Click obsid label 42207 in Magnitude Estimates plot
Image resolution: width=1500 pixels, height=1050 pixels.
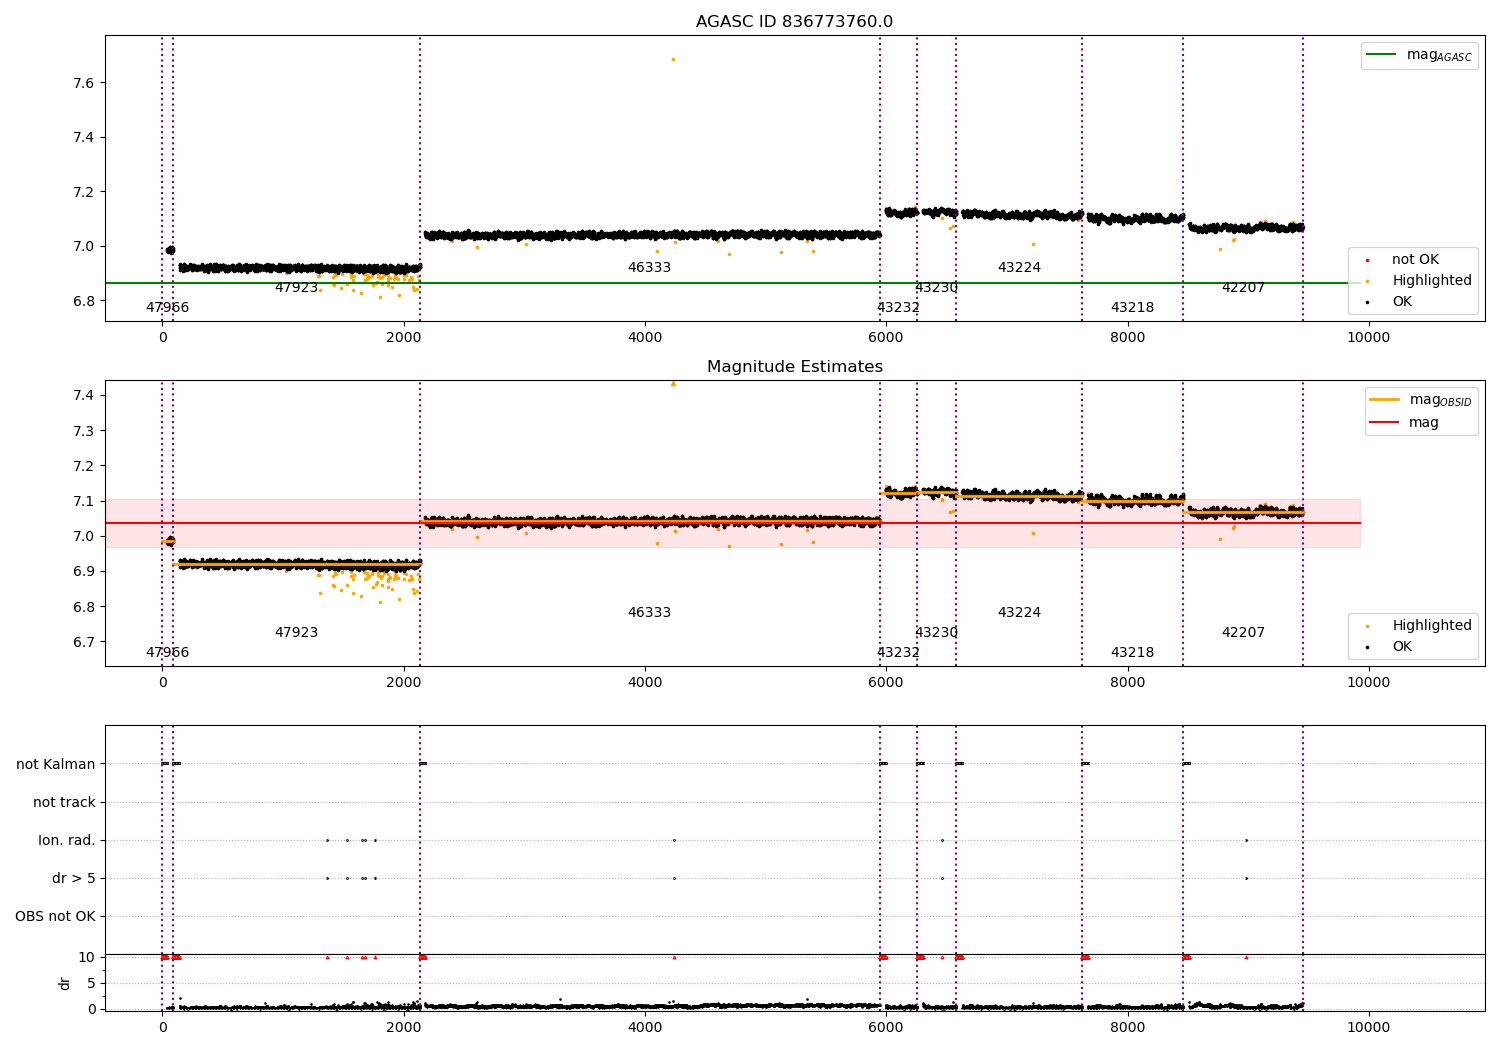[x=1243, y=633]
